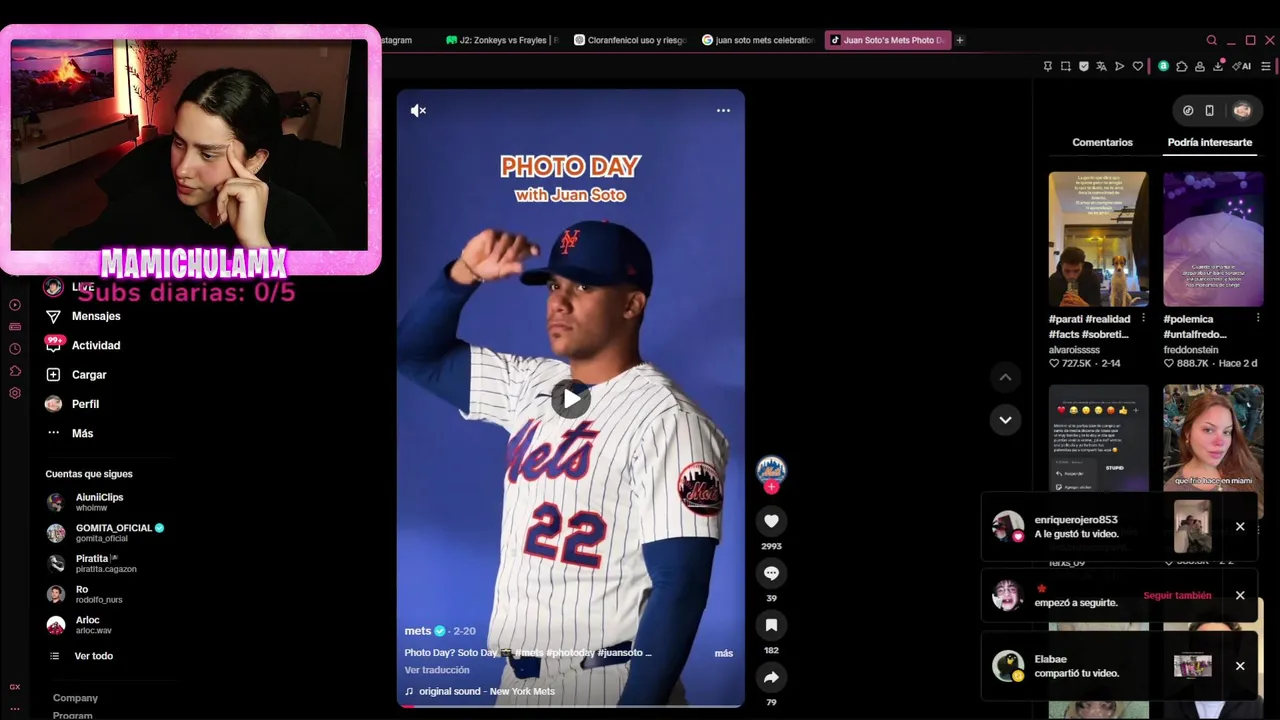Bookmark page with heart icon in toolbar
Image resolution: width=1280 pixels, height=720 pixels.
(1137, 66)
